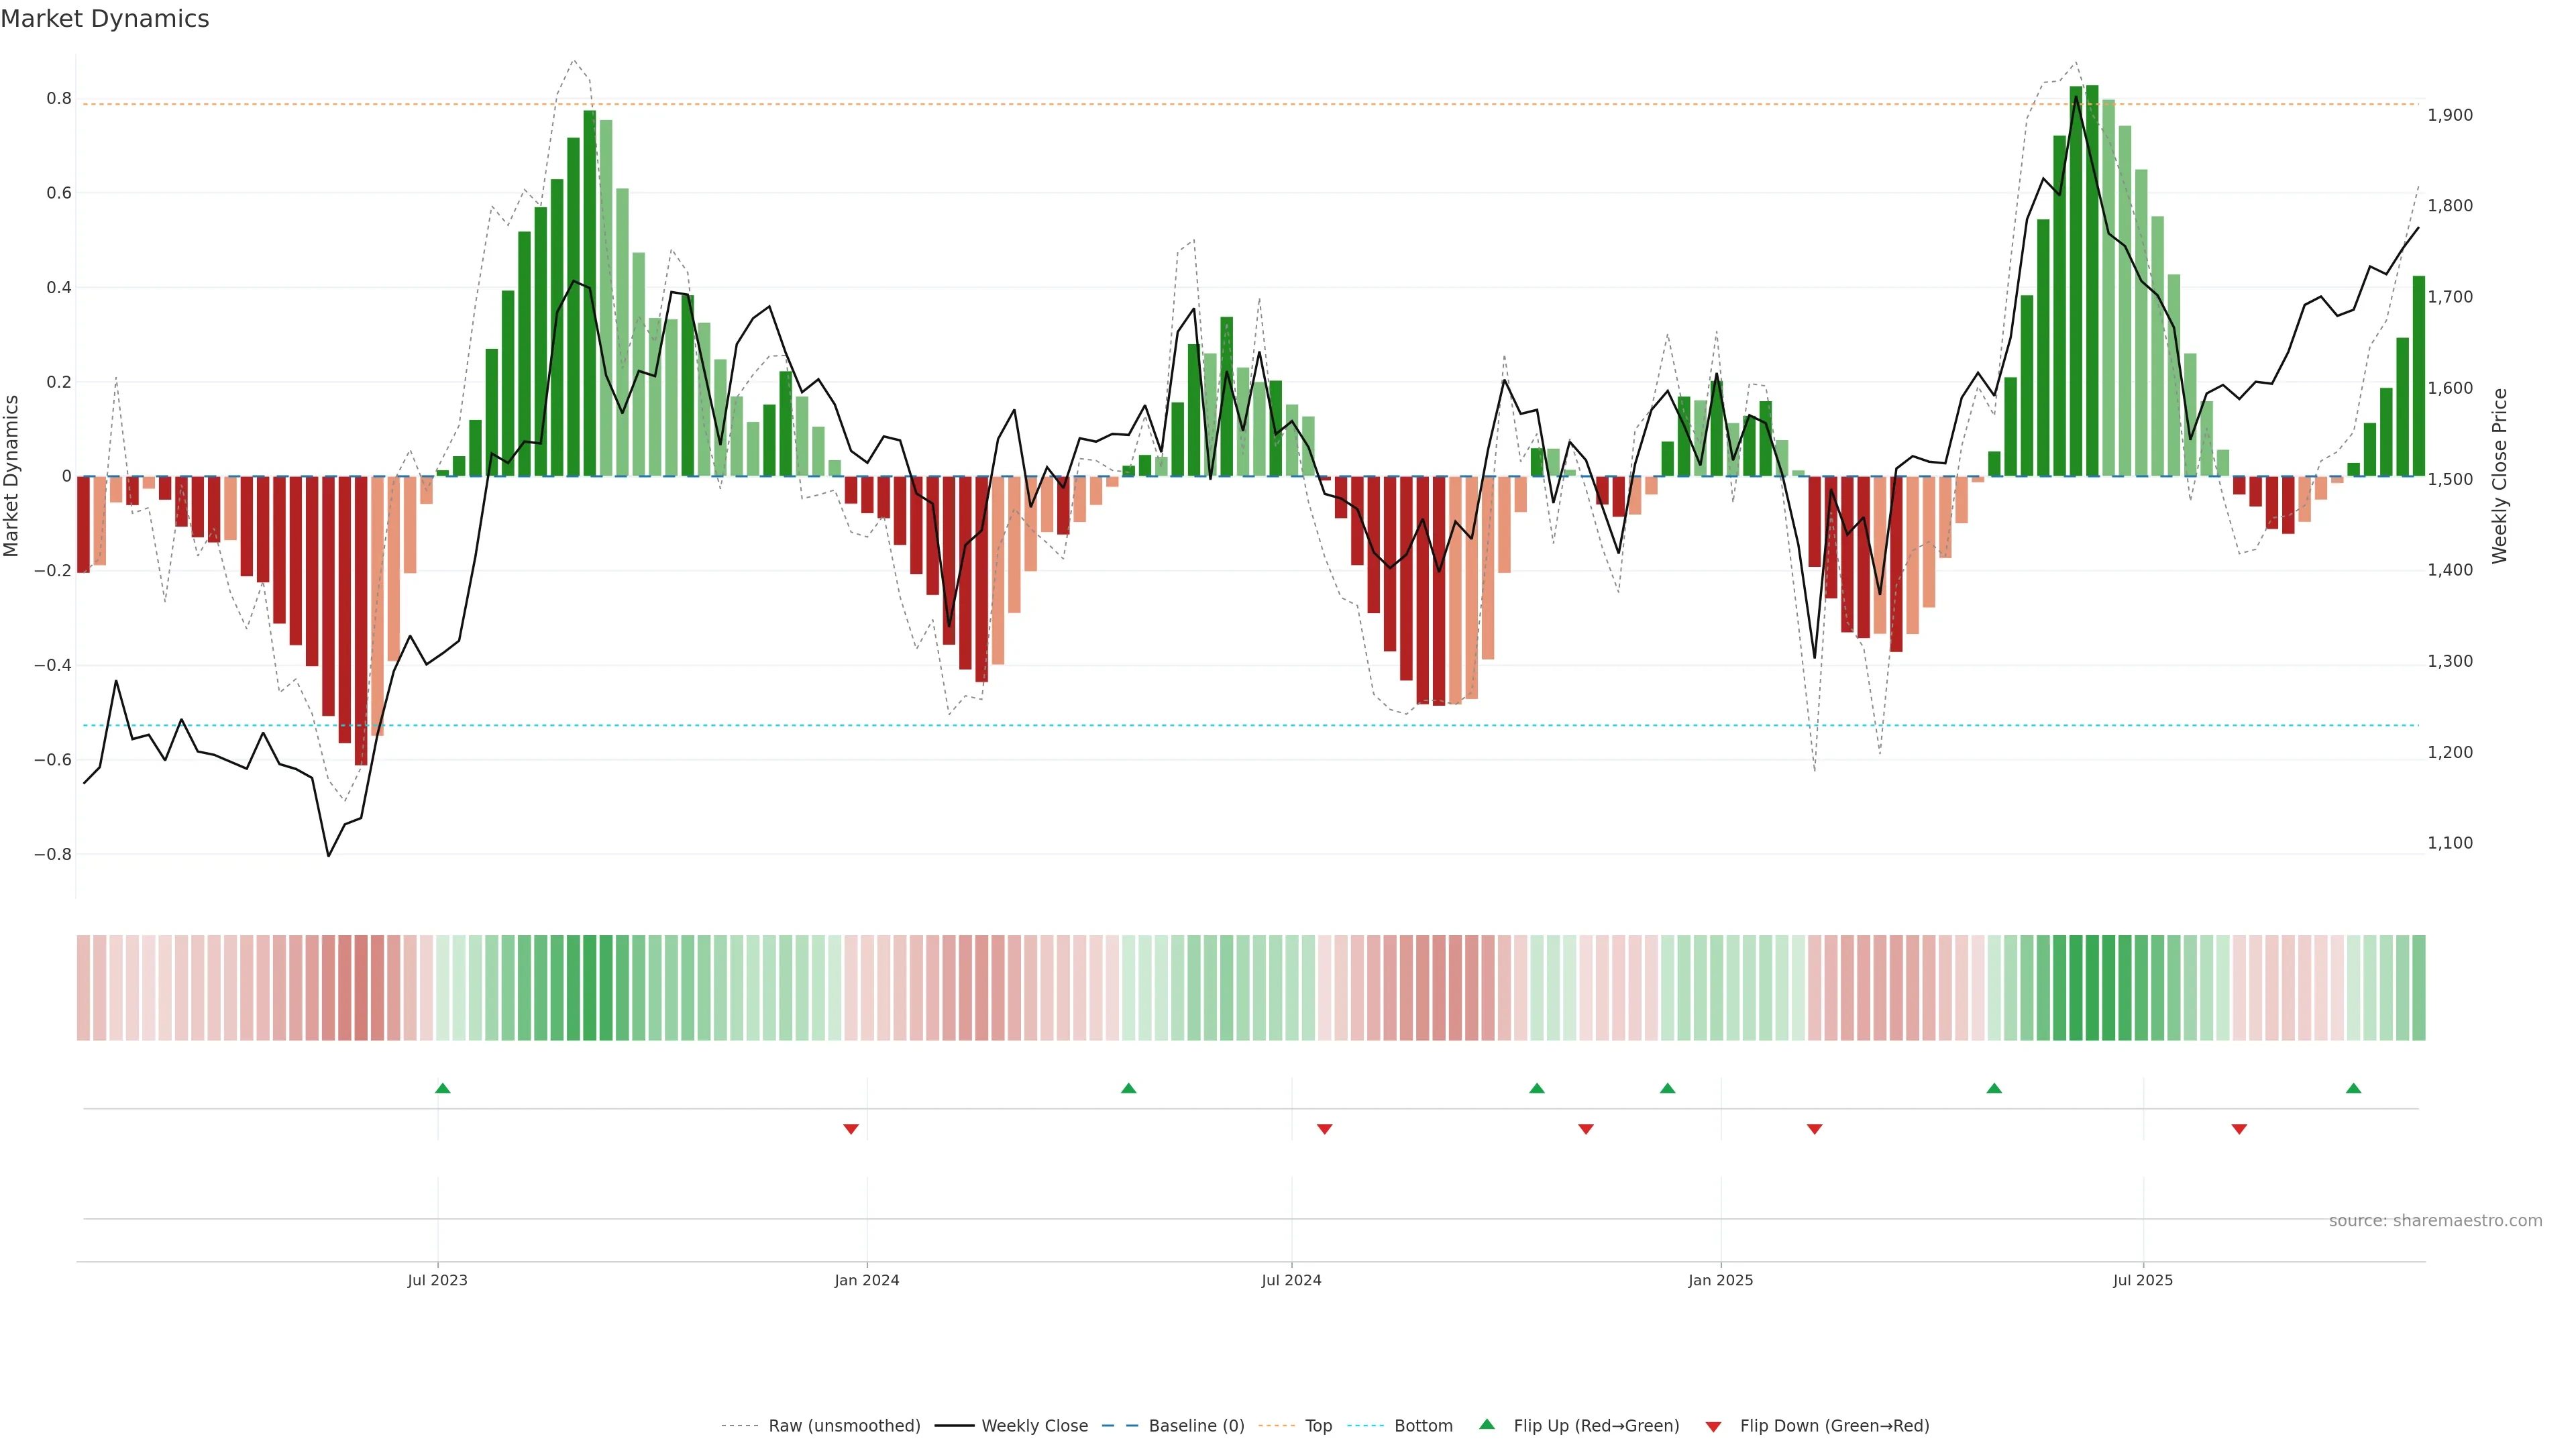2576x1449 pixels.
Task: Click the Market Dynamics chart title
Action: click(x=105, y=19)
